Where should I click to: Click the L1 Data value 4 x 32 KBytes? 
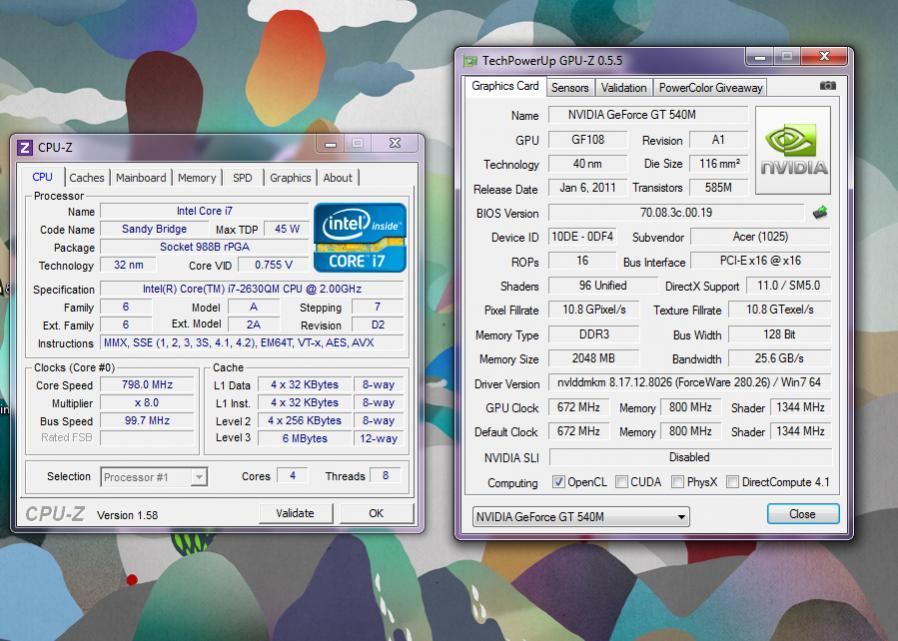click(305, 384)
